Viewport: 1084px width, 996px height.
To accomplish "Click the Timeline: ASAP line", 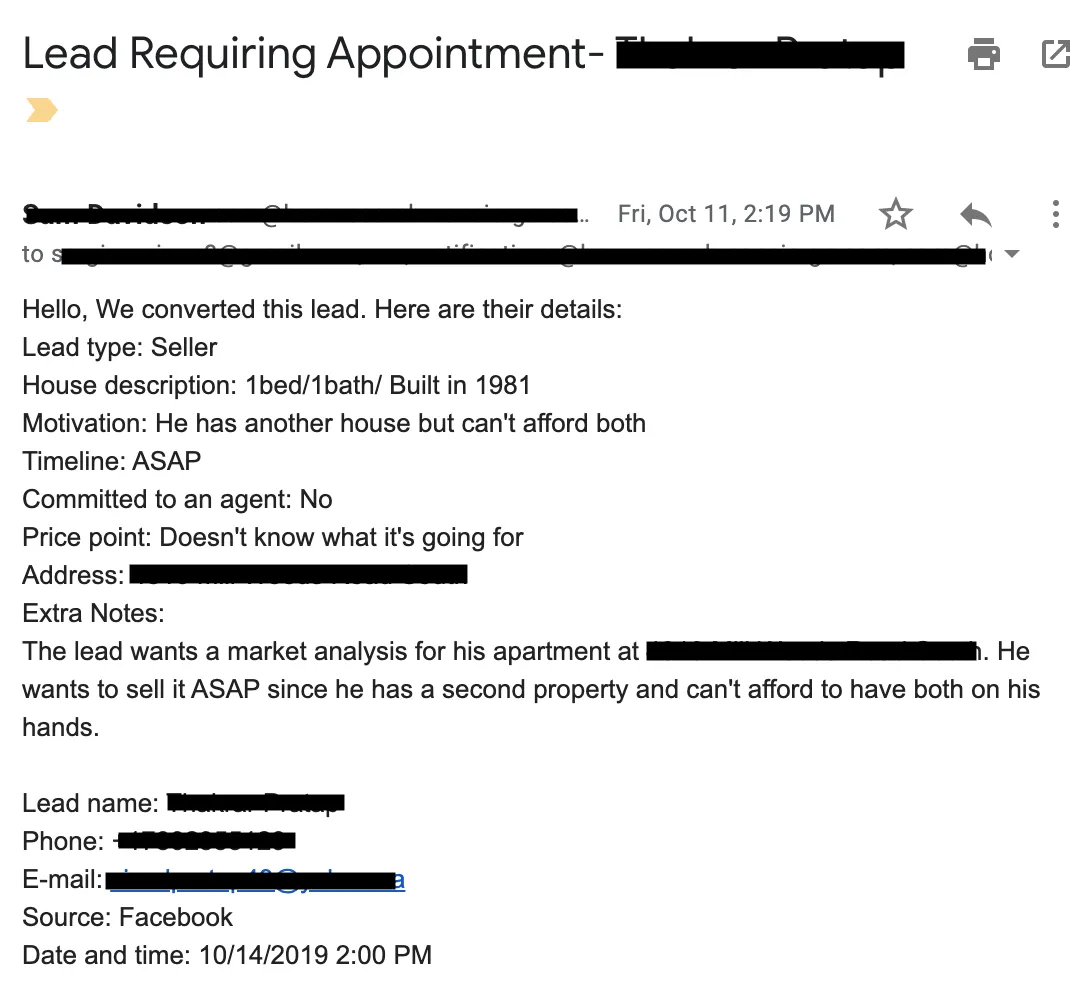I will 112,461.
